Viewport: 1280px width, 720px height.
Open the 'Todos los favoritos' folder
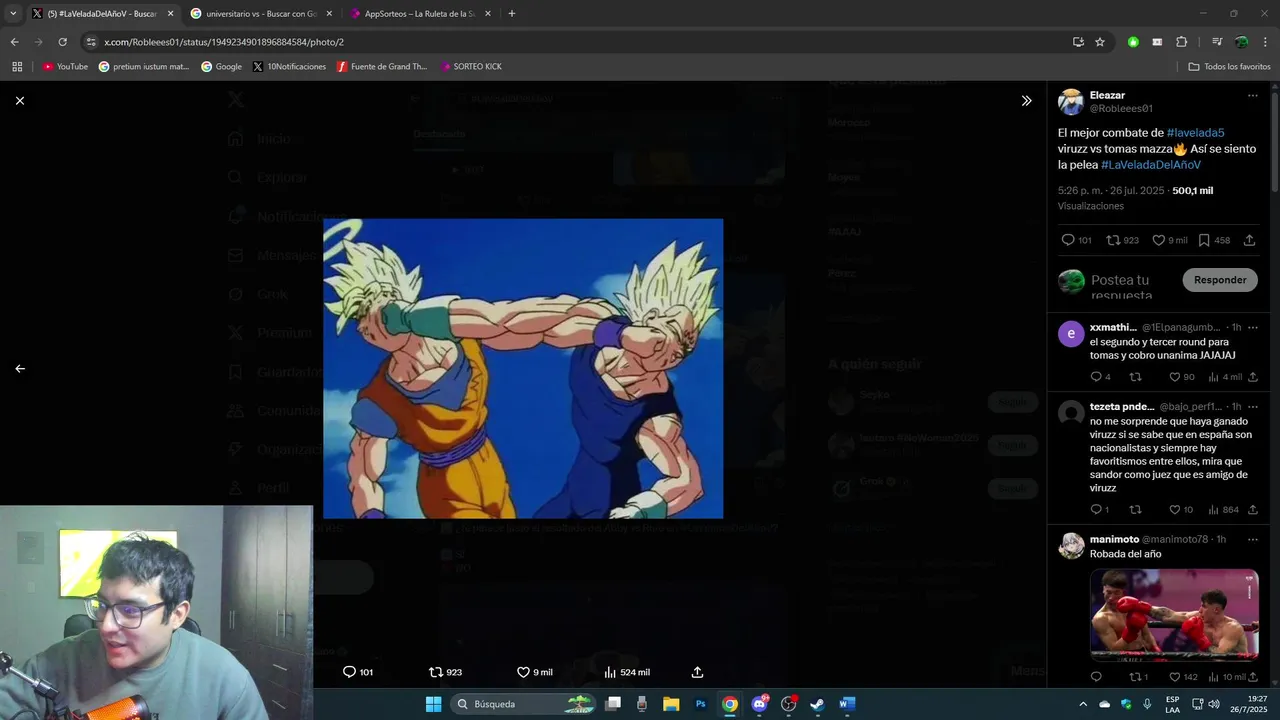point(1229,67)
